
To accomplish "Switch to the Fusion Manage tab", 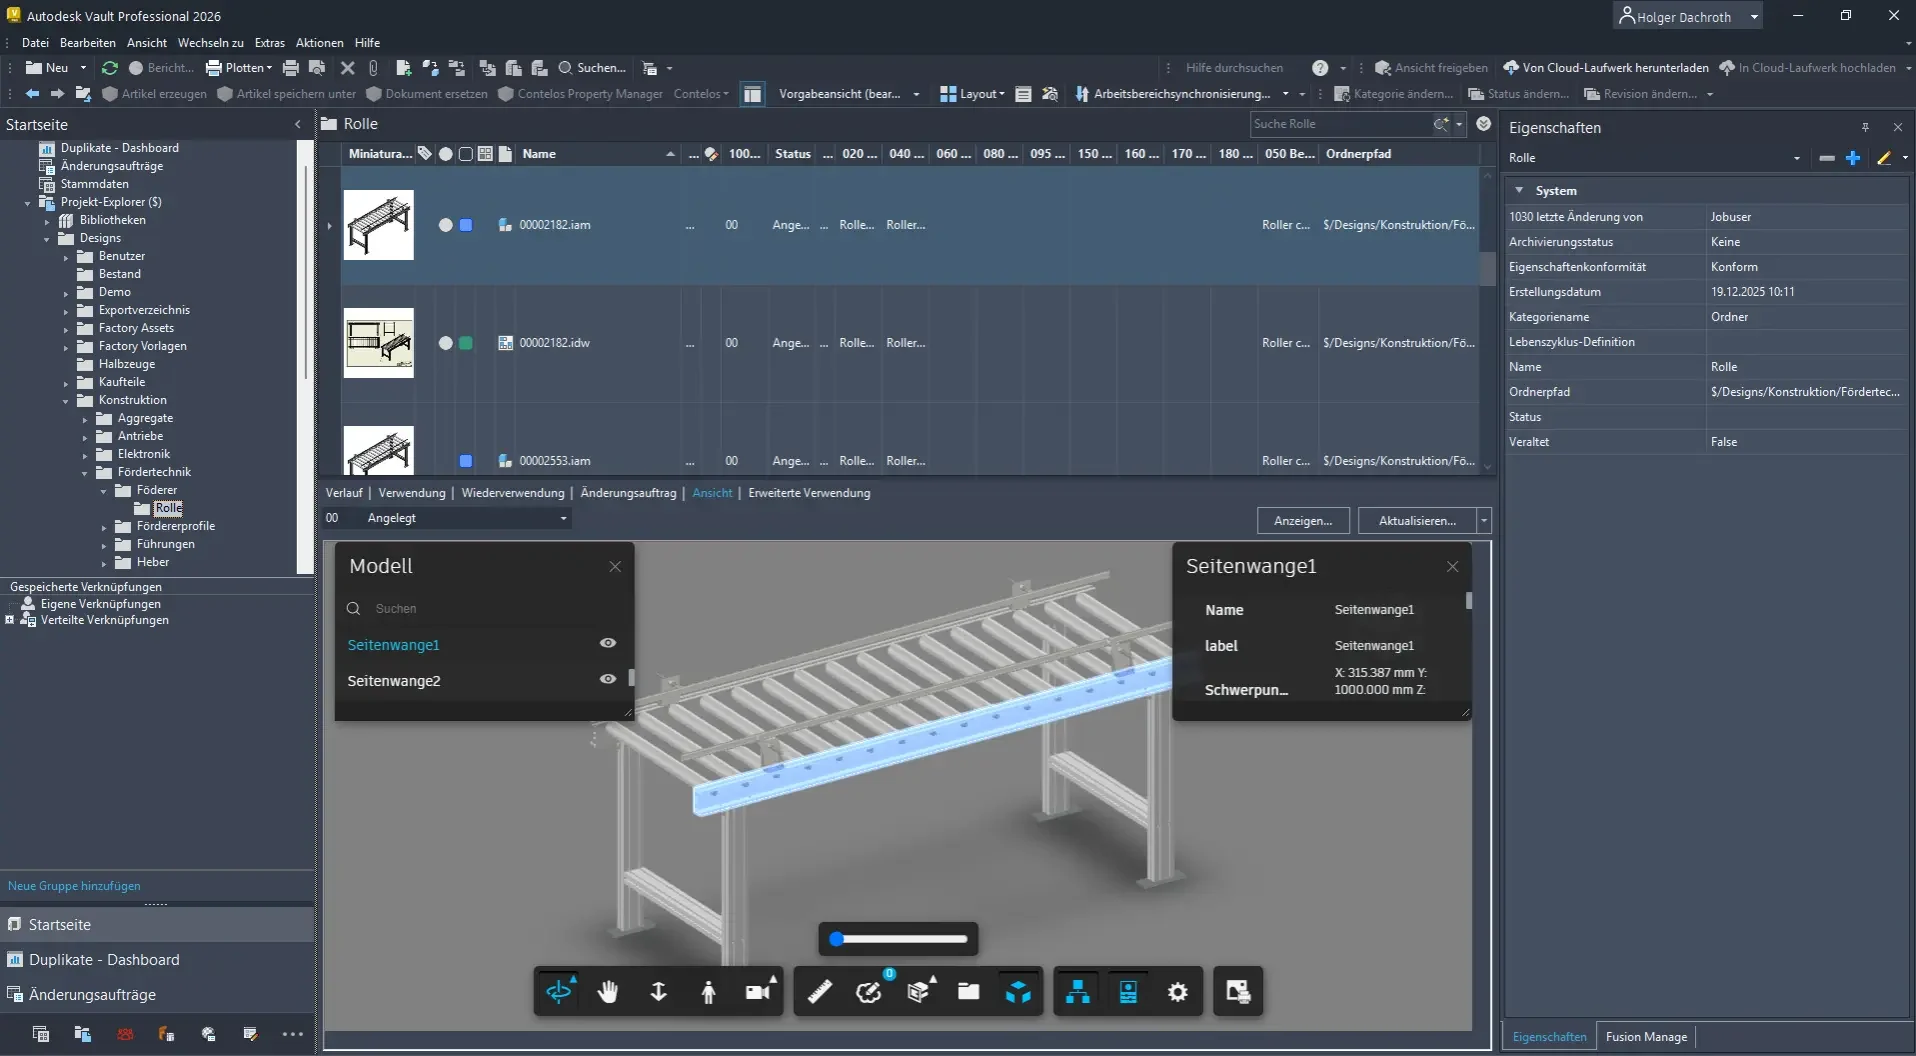I will [1646, 1037].
